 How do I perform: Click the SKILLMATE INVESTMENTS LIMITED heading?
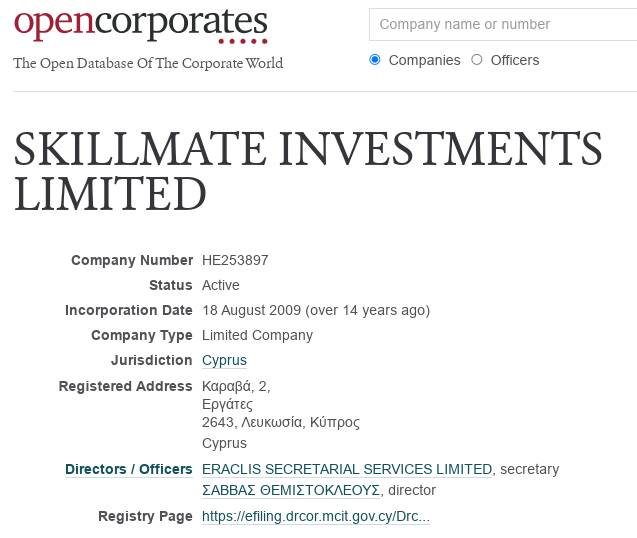coord(308,171)
